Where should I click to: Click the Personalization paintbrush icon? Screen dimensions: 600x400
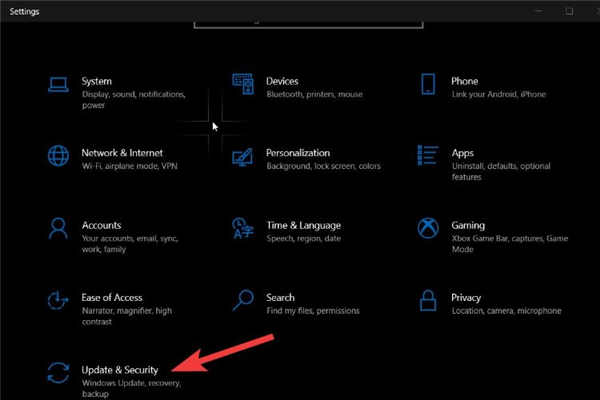[242, 156]
